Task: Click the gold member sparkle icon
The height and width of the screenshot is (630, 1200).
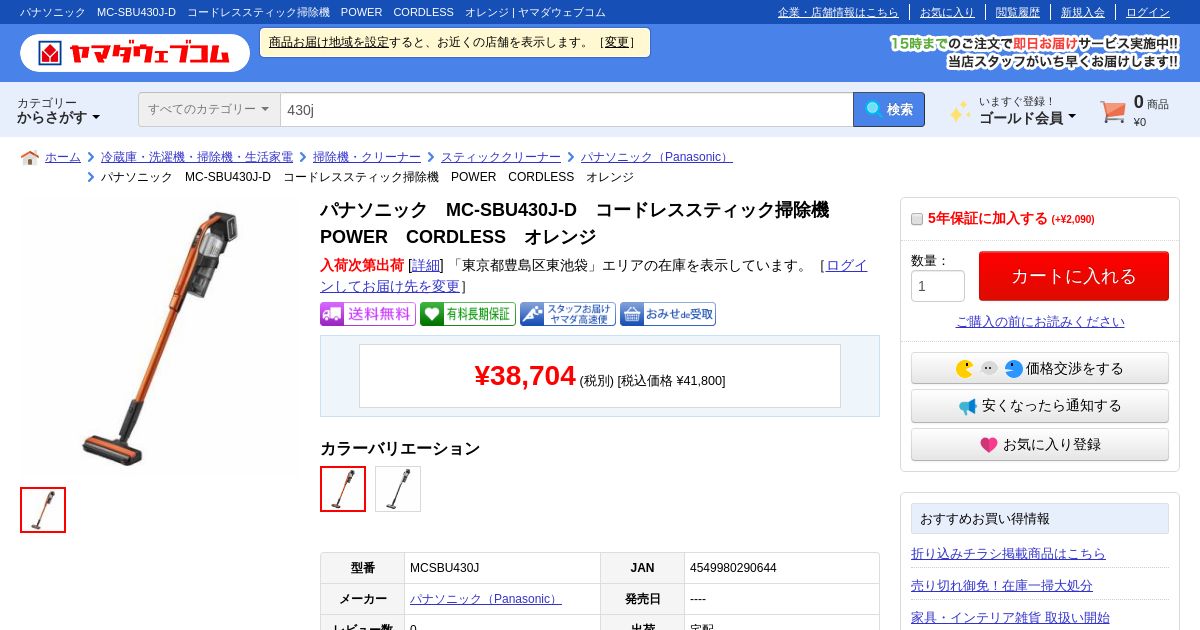Action: (960, 111)
